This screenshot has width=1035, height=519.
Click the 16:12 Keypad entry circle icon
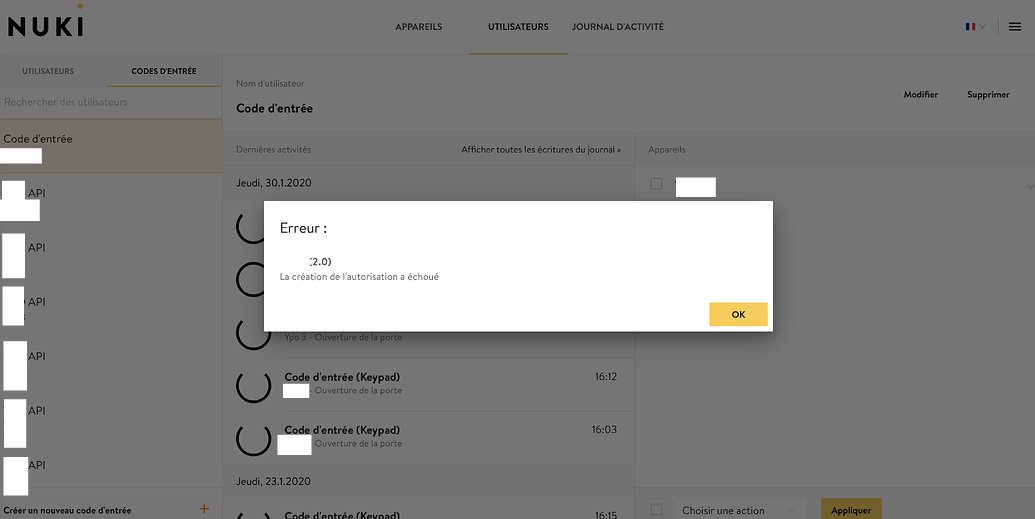click(x=253, y=385)
